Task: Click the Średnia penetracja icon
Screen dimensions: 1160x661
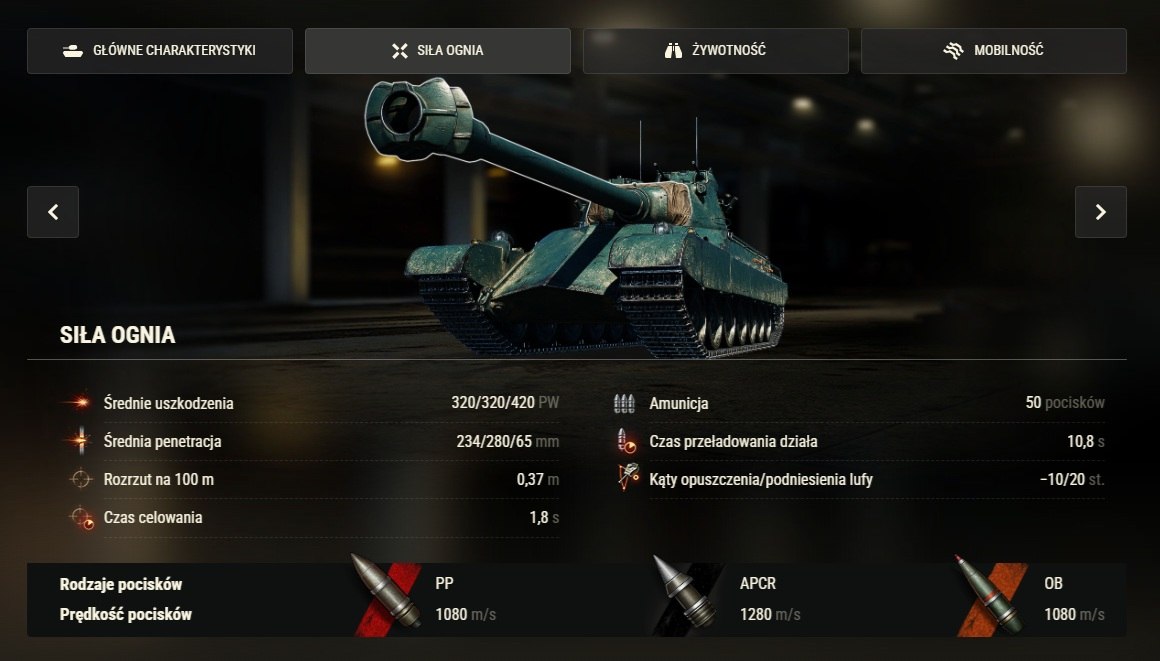Action: pyautogui.click(x=80, y=440)
